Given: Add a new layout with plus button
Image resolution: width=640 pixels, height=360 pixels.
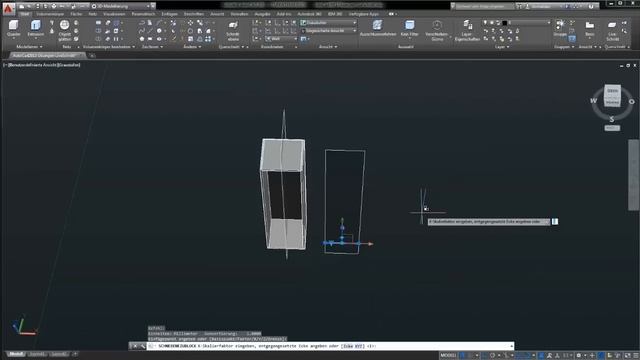Looking at the screenshot, I should click(x=74, y=354).
